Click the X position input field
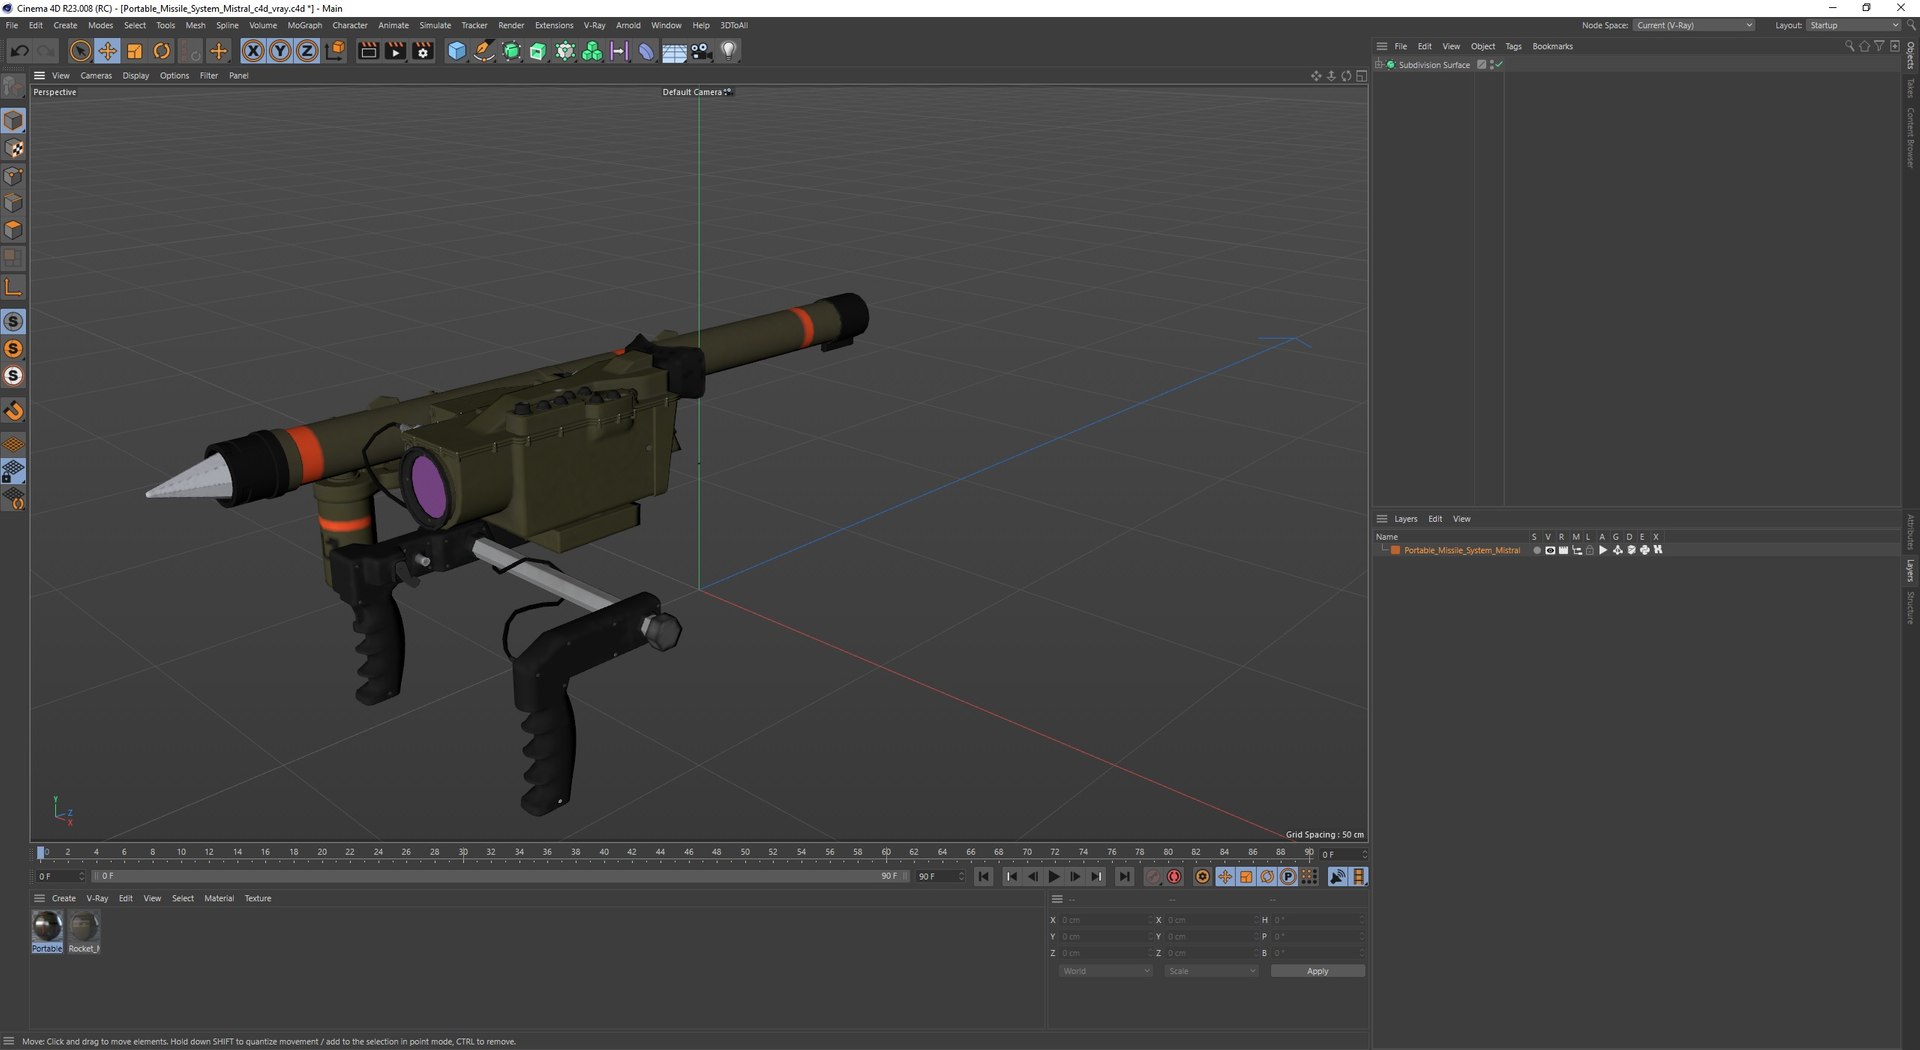This screenshot has height=1050, width=1920. pos(1105,920)
